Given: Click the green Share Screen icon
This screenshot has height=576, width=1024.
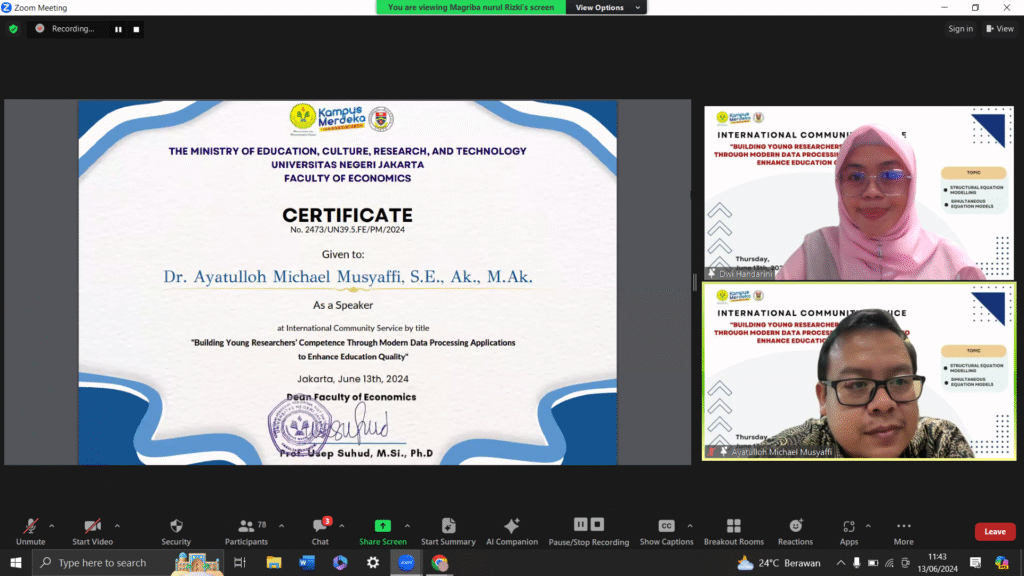Looking at the screenshot, I should 382,526.
